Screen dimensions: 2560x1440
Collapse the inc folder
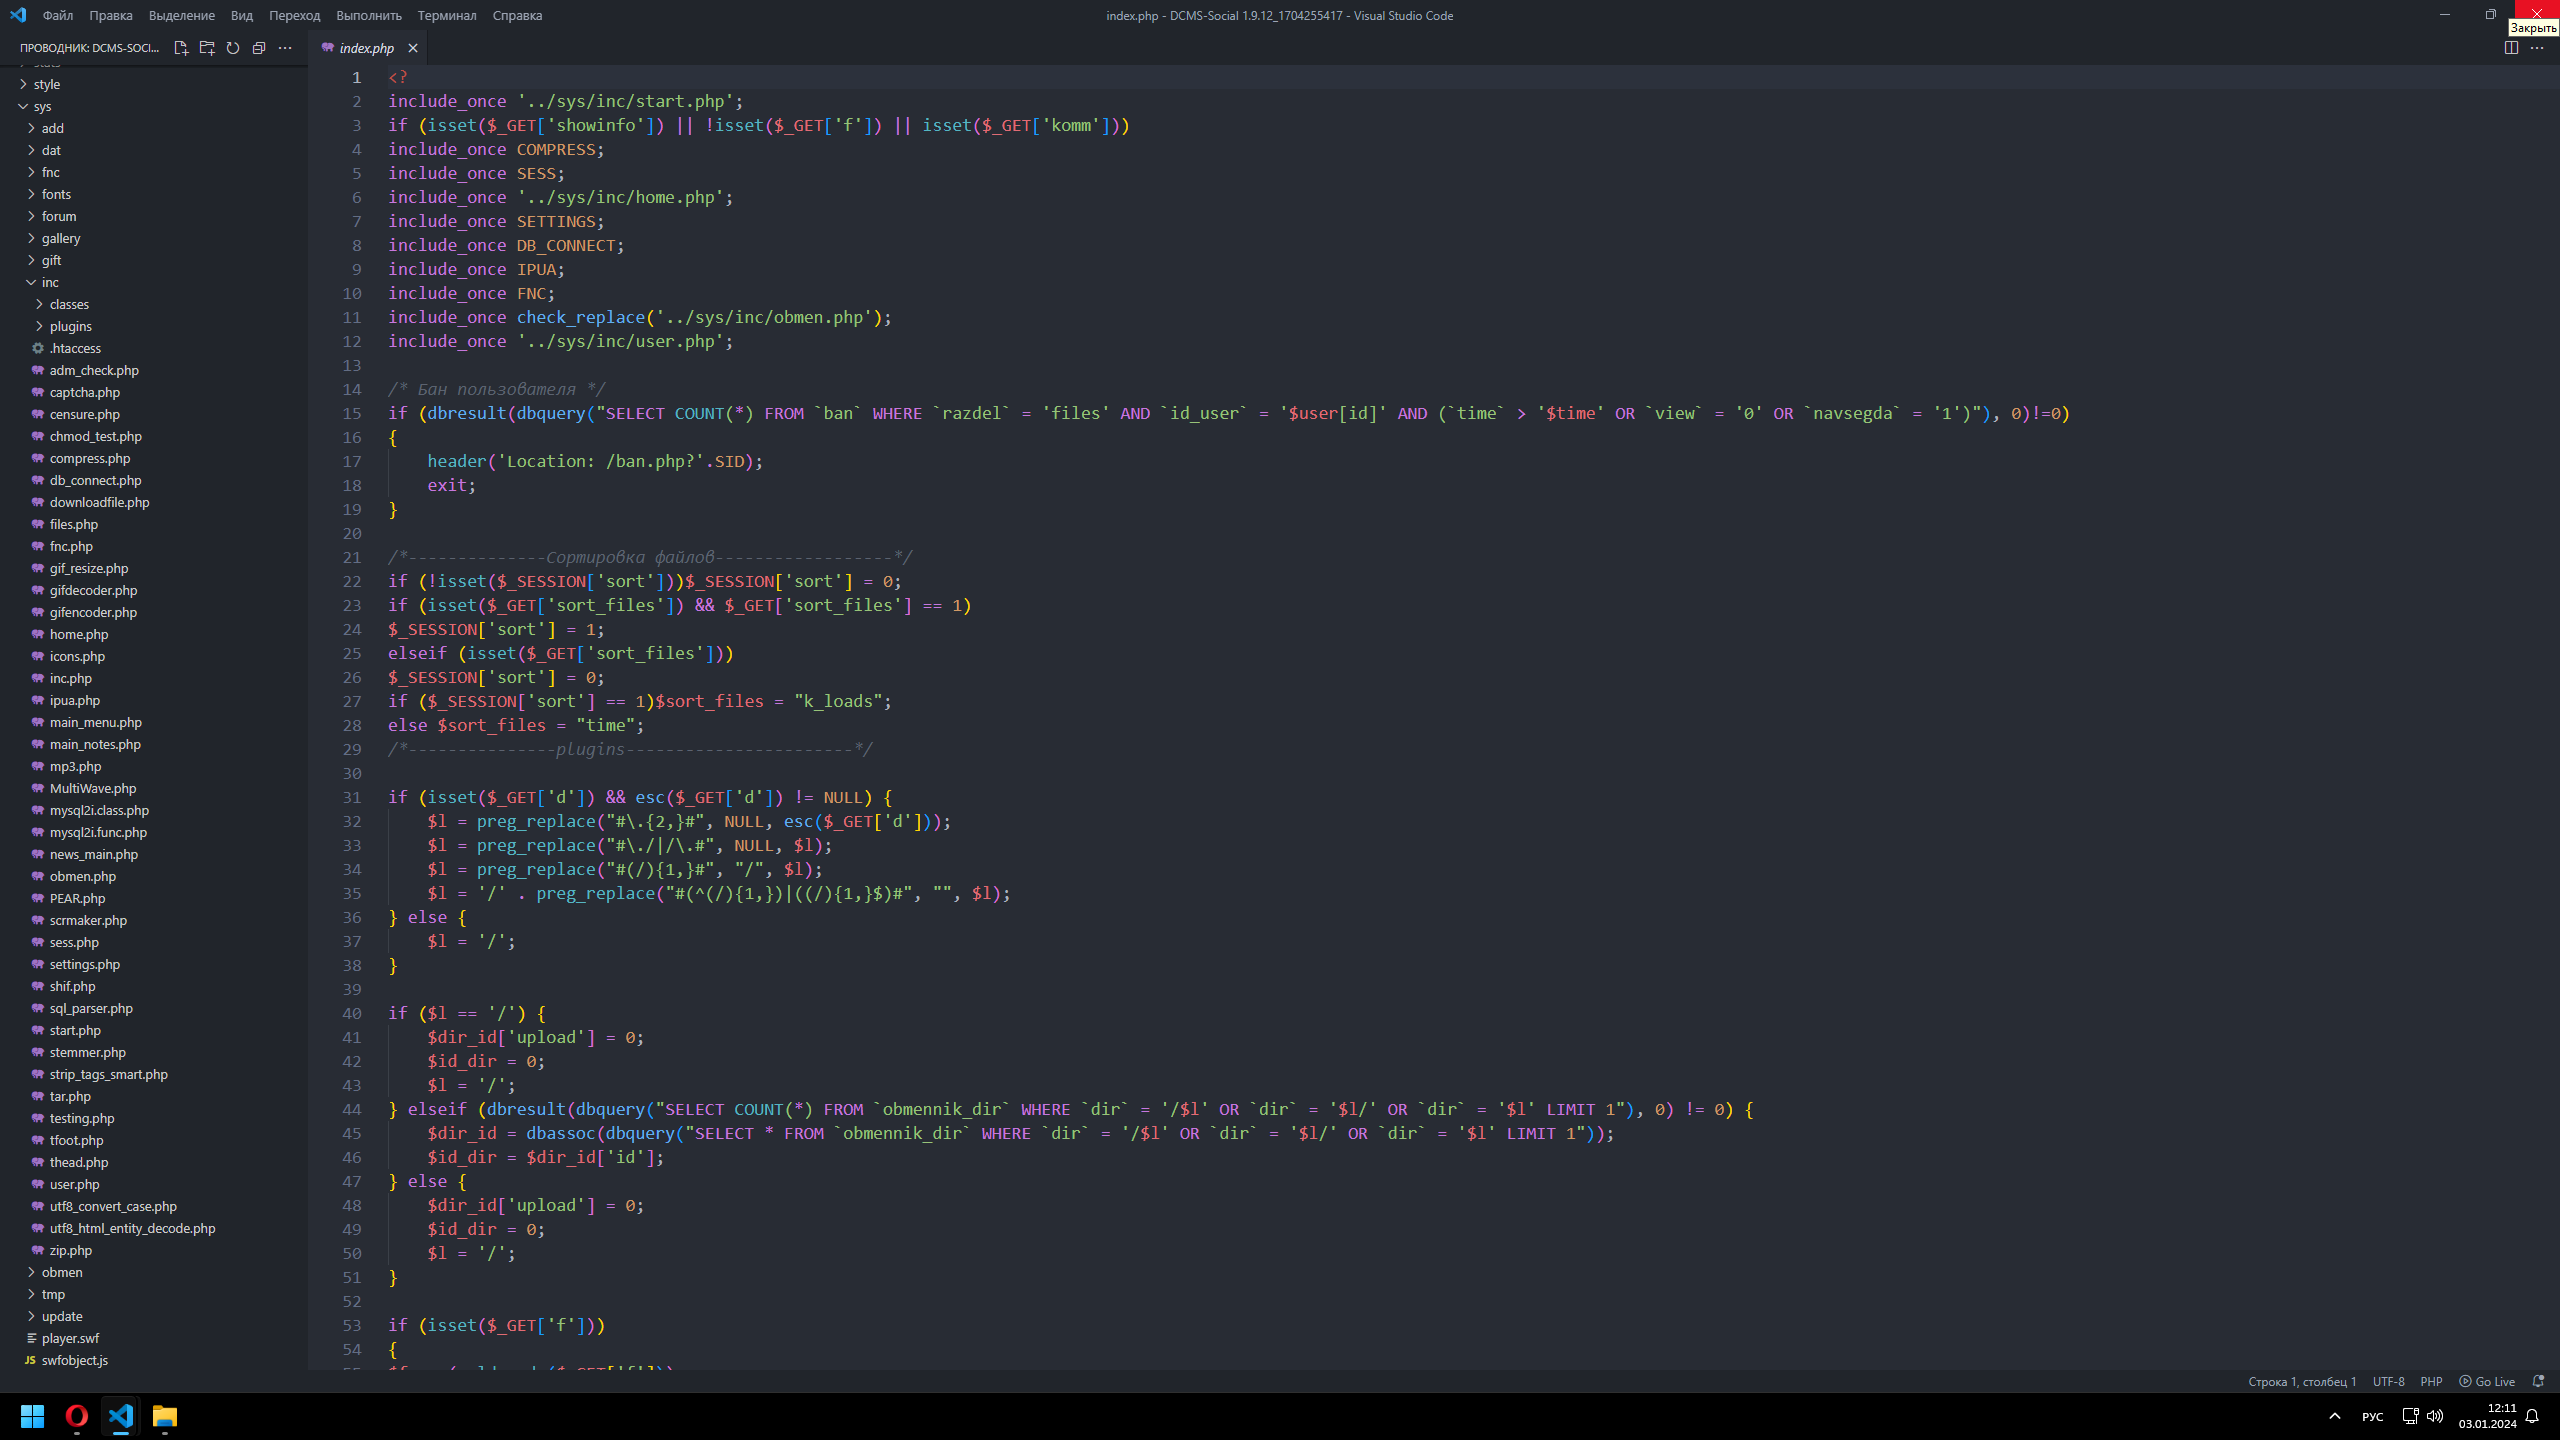[49, 282]
